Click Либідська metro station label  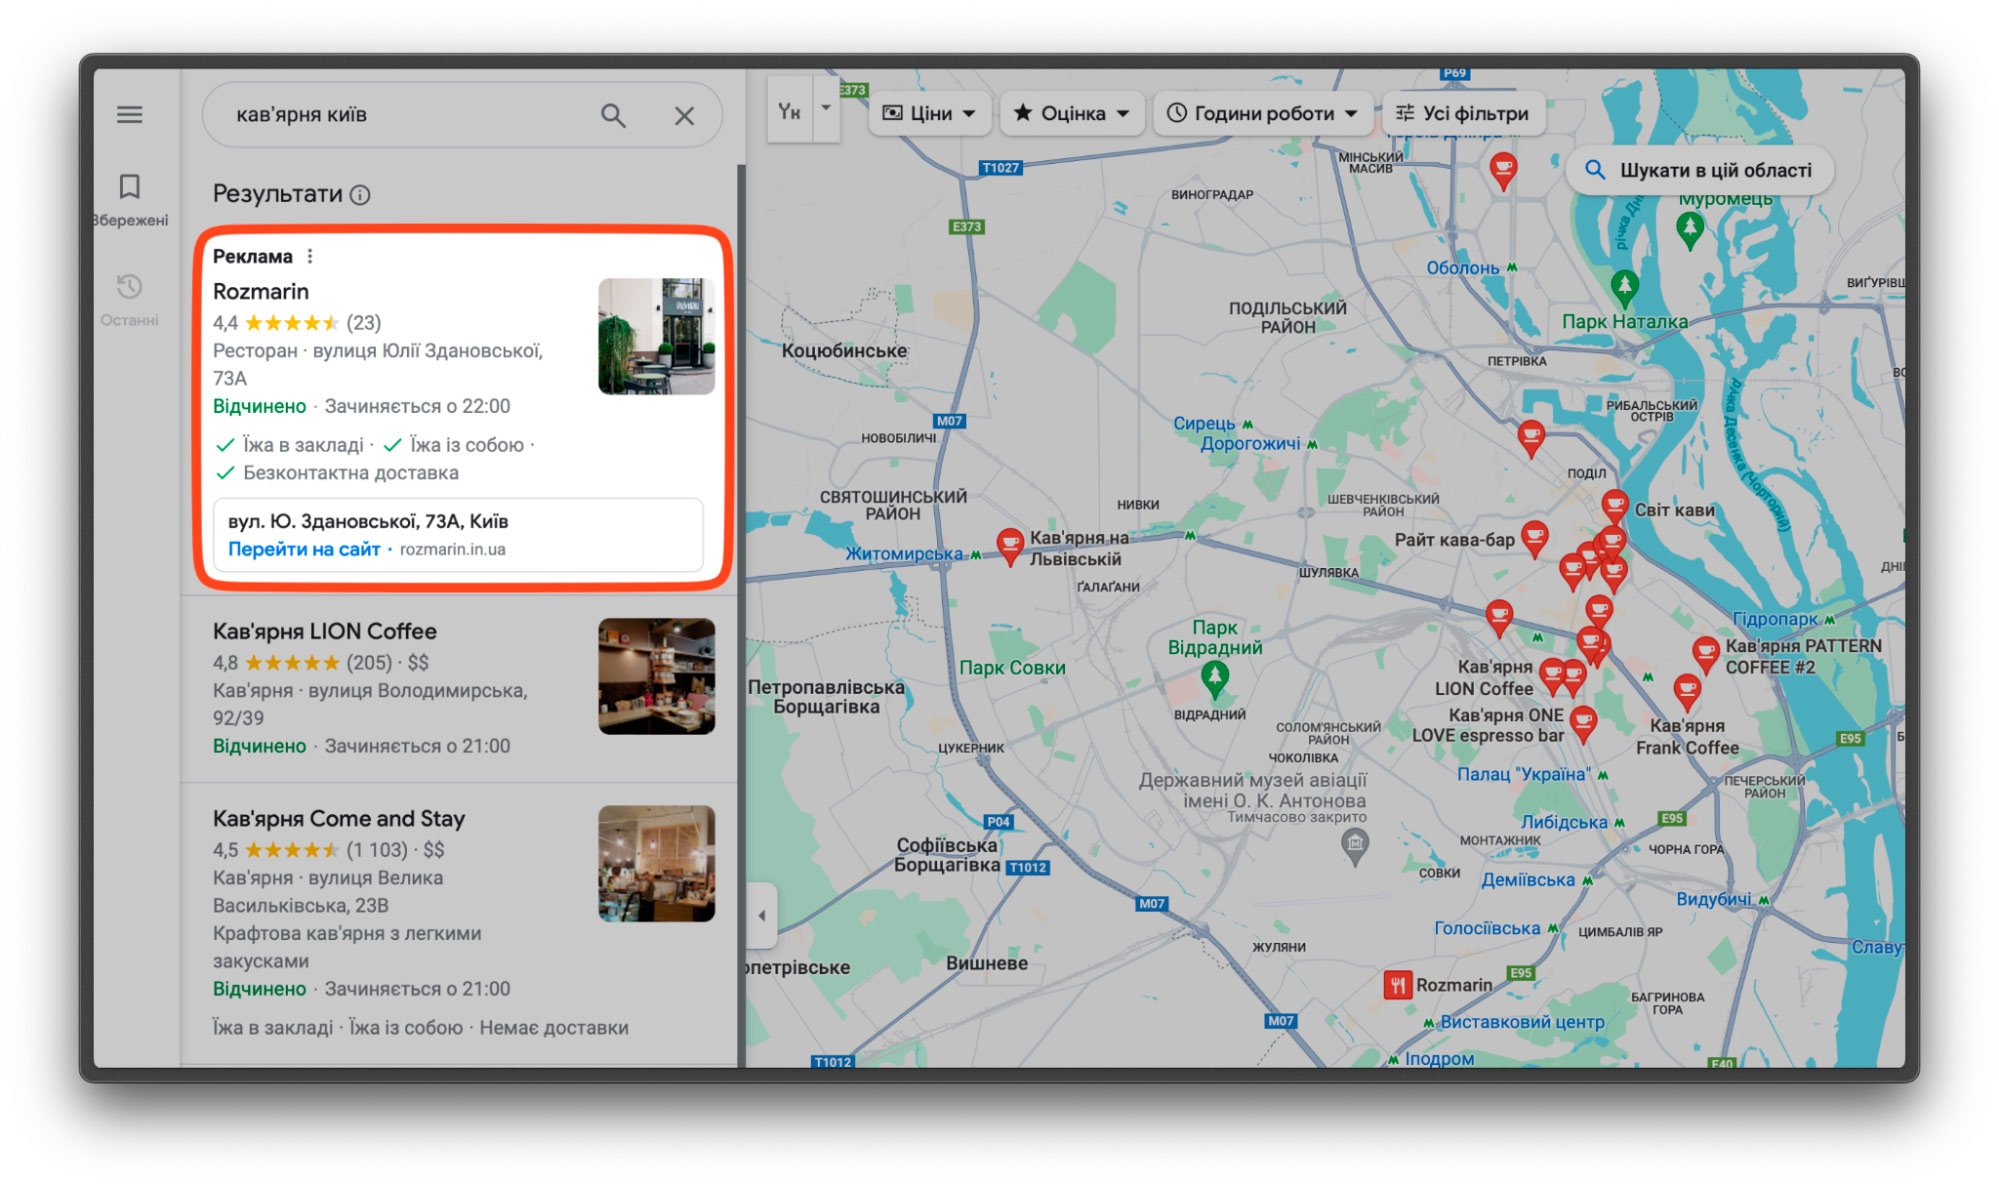(1564, 823)
